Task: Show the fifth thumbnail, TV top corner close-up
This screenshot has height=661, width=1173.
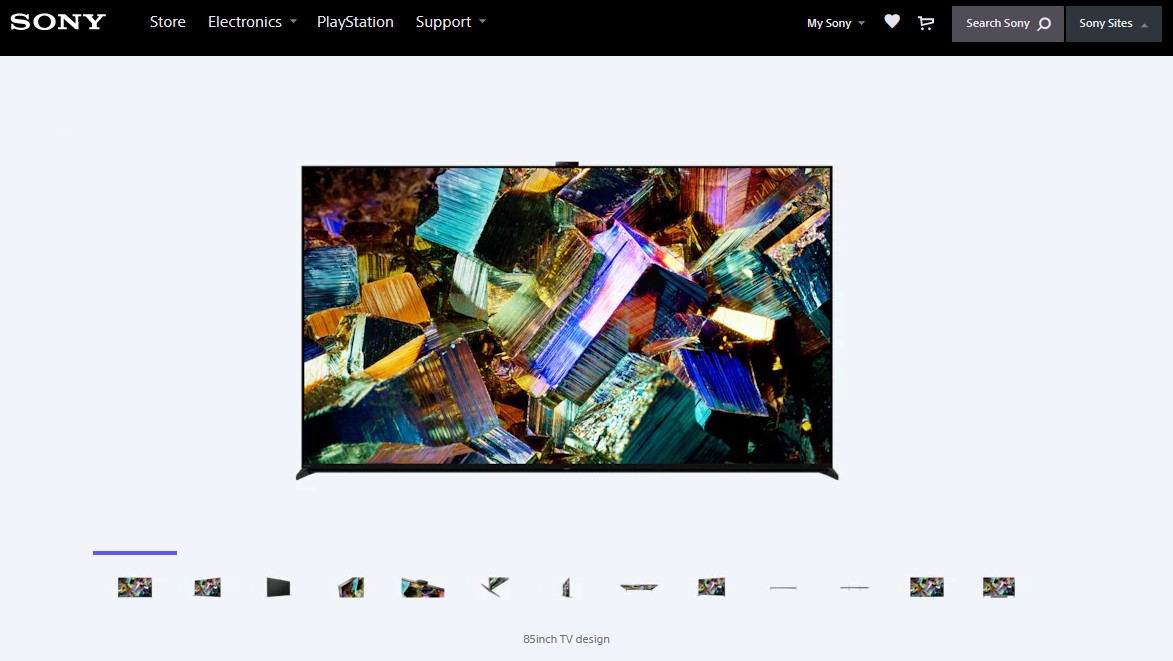Action: (423, 588)
